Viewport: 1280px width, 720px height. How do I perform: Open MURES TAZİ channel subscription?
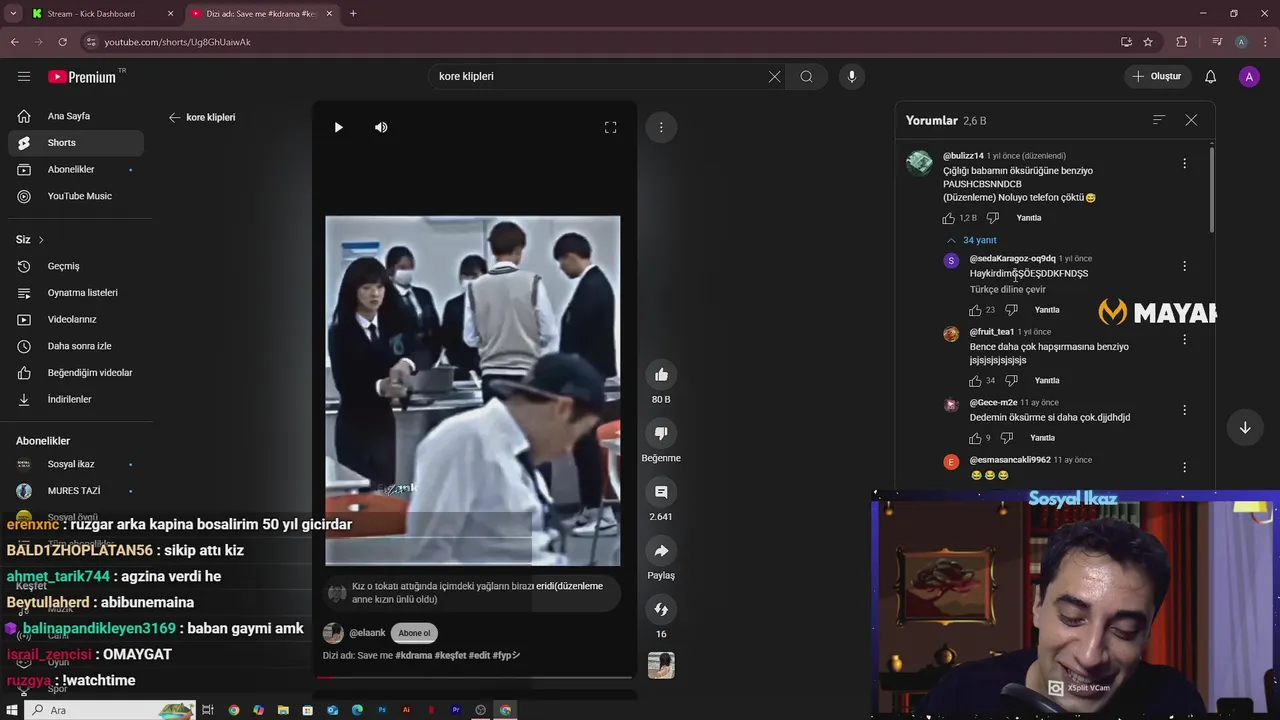click(x=76, y=491)
